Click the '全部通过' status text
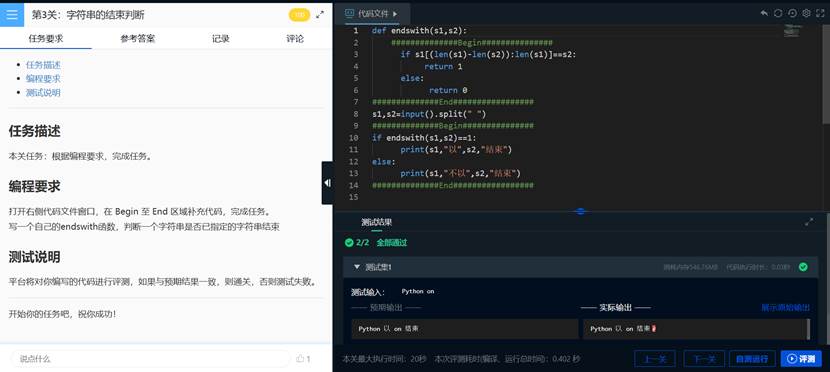Image resolution: width=830 pixels, height=372 pixels. coord(392,243)
